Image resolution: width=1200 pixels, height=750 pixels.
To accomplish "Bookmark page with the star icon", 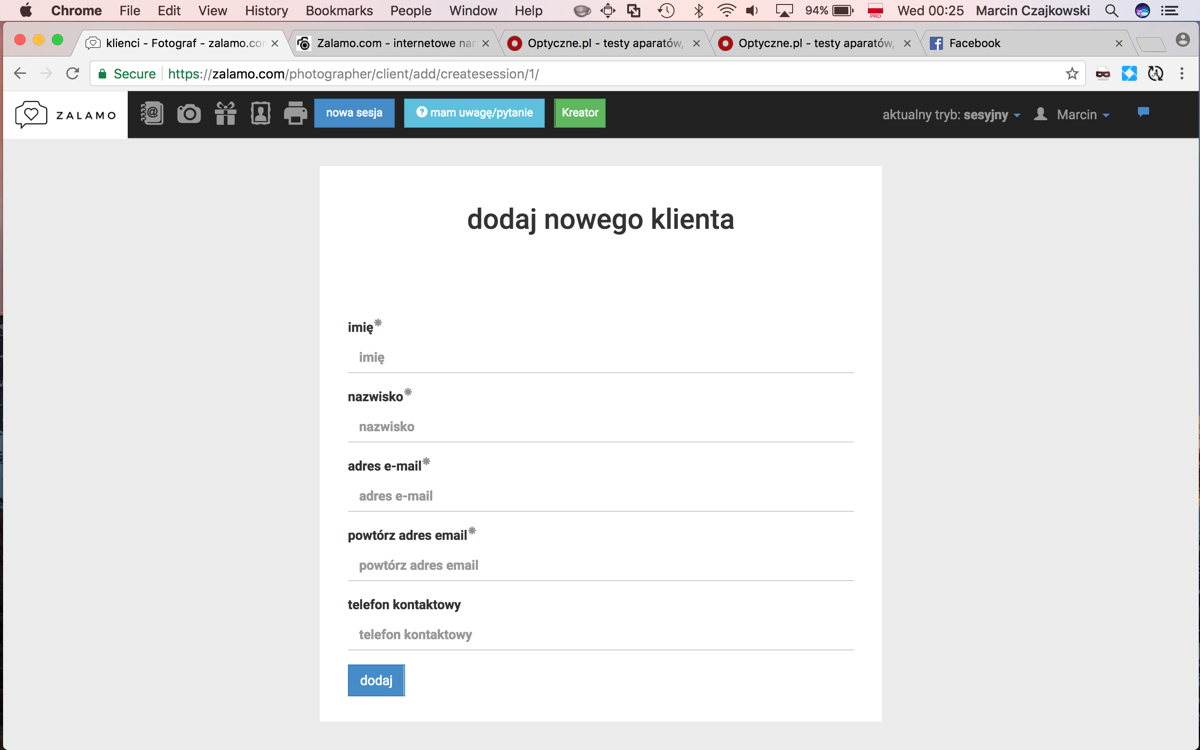I will (1072, 74).
